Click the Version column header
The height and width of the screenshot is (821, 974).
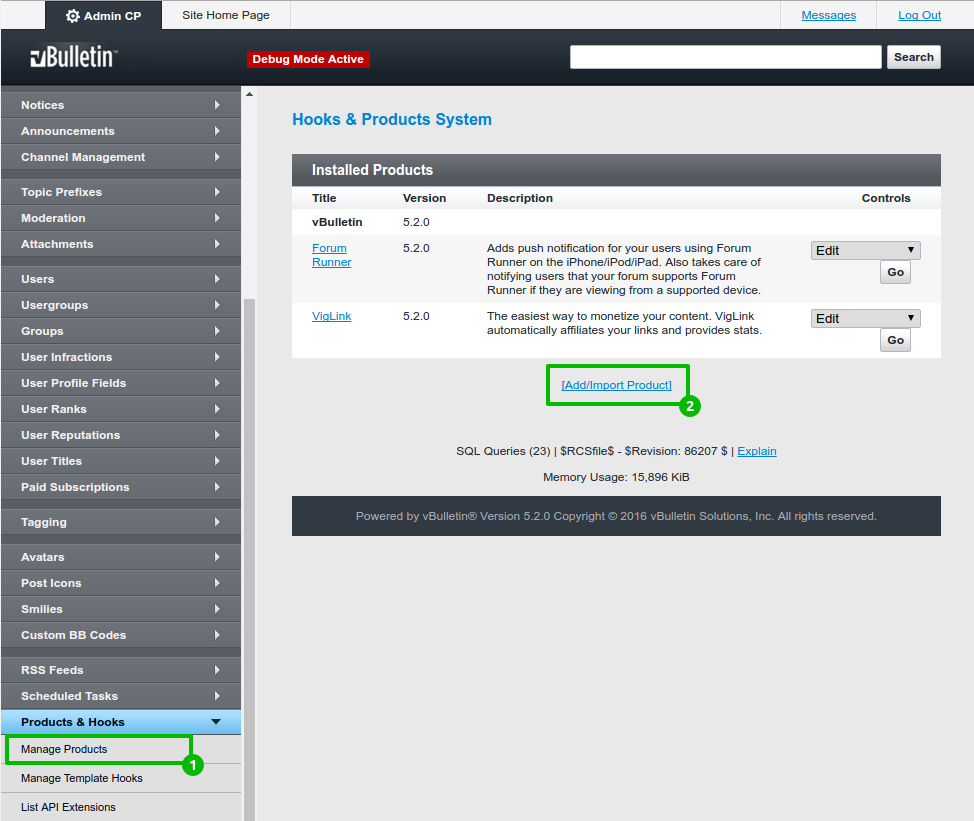424,198
